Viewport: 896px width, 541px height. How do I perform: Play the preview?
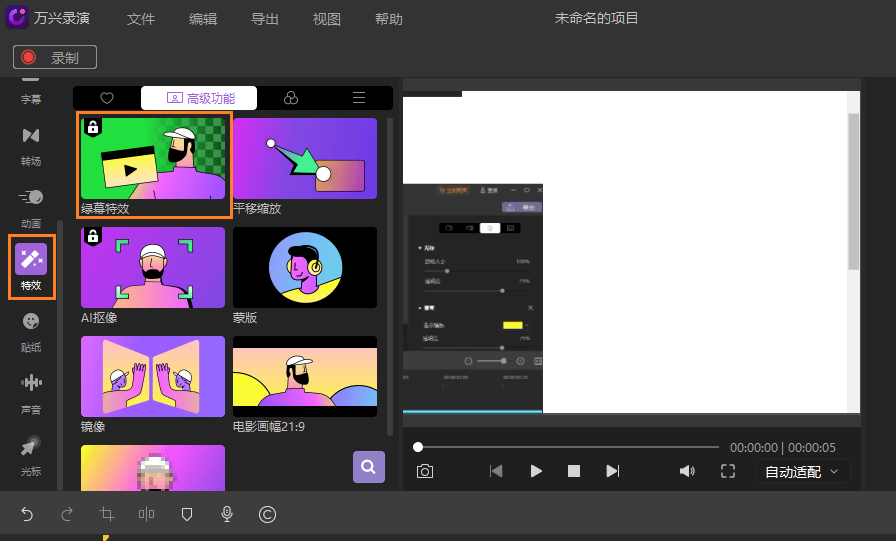[x=535, y=471]
